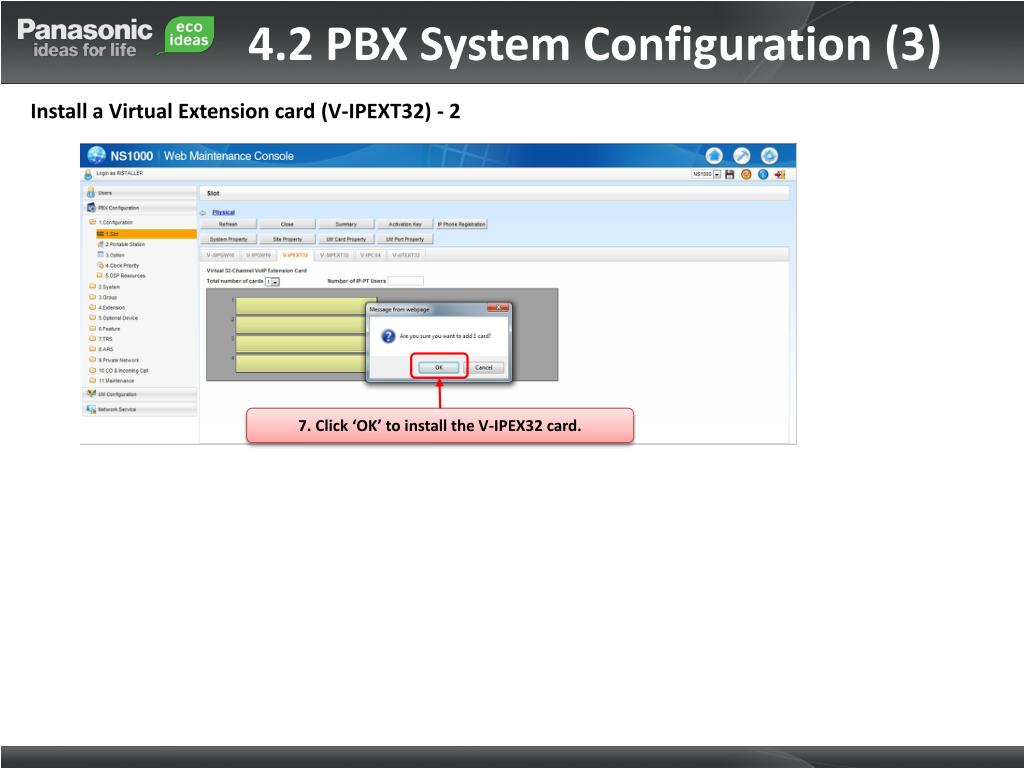Image resolution: width=1024 pixels, height=768 pixels.
Task: Click the UM Card Property button
Action: tap(346, 239)
